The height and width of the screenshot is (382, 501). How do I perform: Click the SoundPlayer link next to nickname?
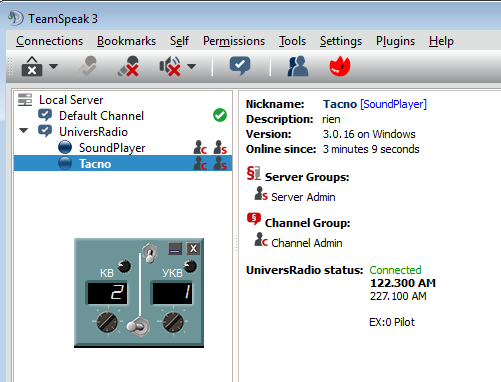pyautogui.click(x=393, y=104)
